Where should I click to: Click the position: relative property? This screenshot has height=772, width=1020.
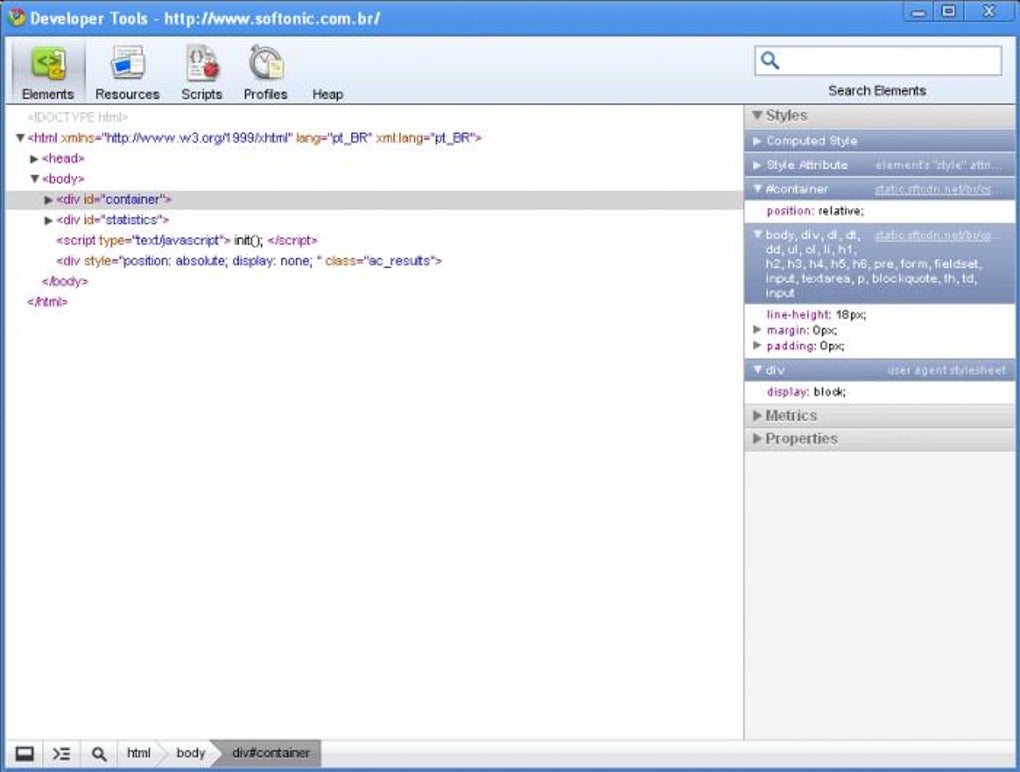point(815,211)
